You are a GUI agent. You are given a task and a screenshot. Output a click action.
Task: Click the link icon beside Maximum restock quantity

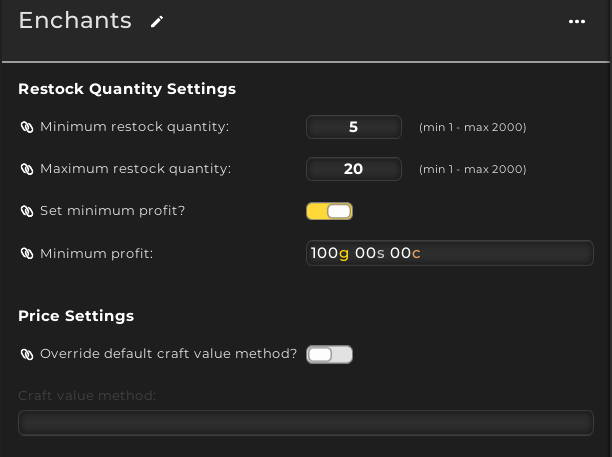(27, 169)
